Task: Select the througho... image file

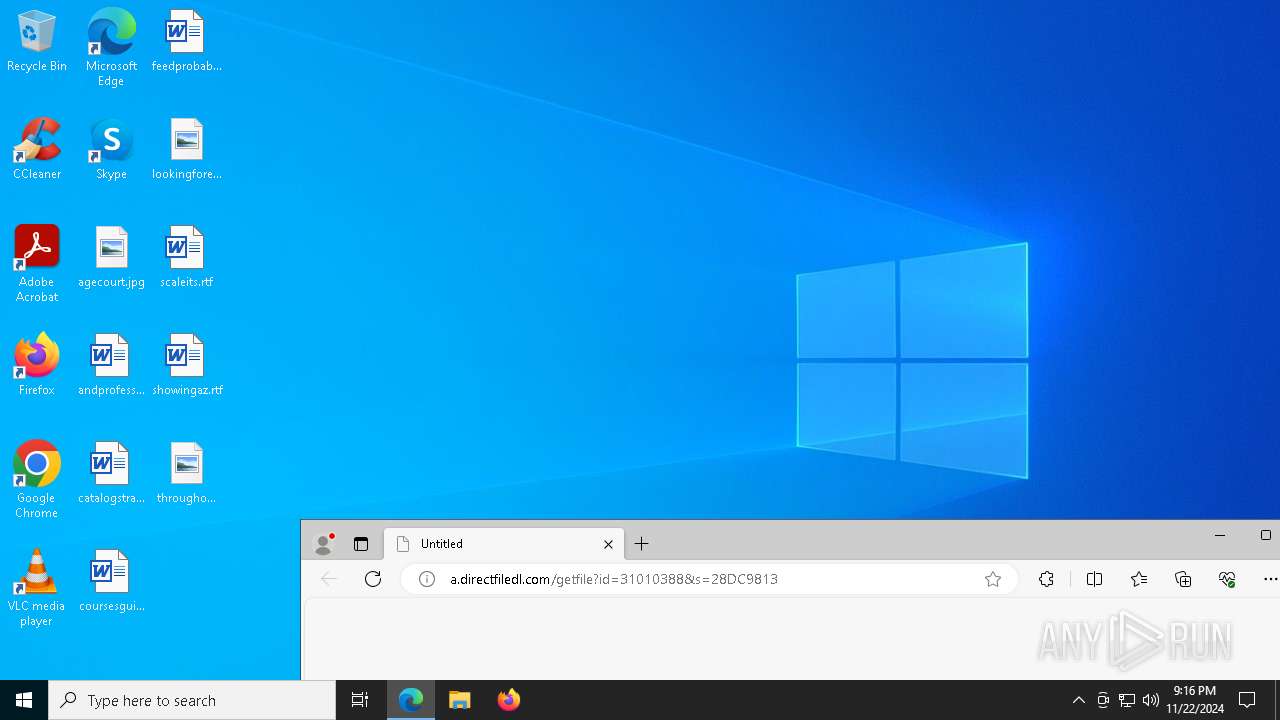Action: (x=186, y=474)
